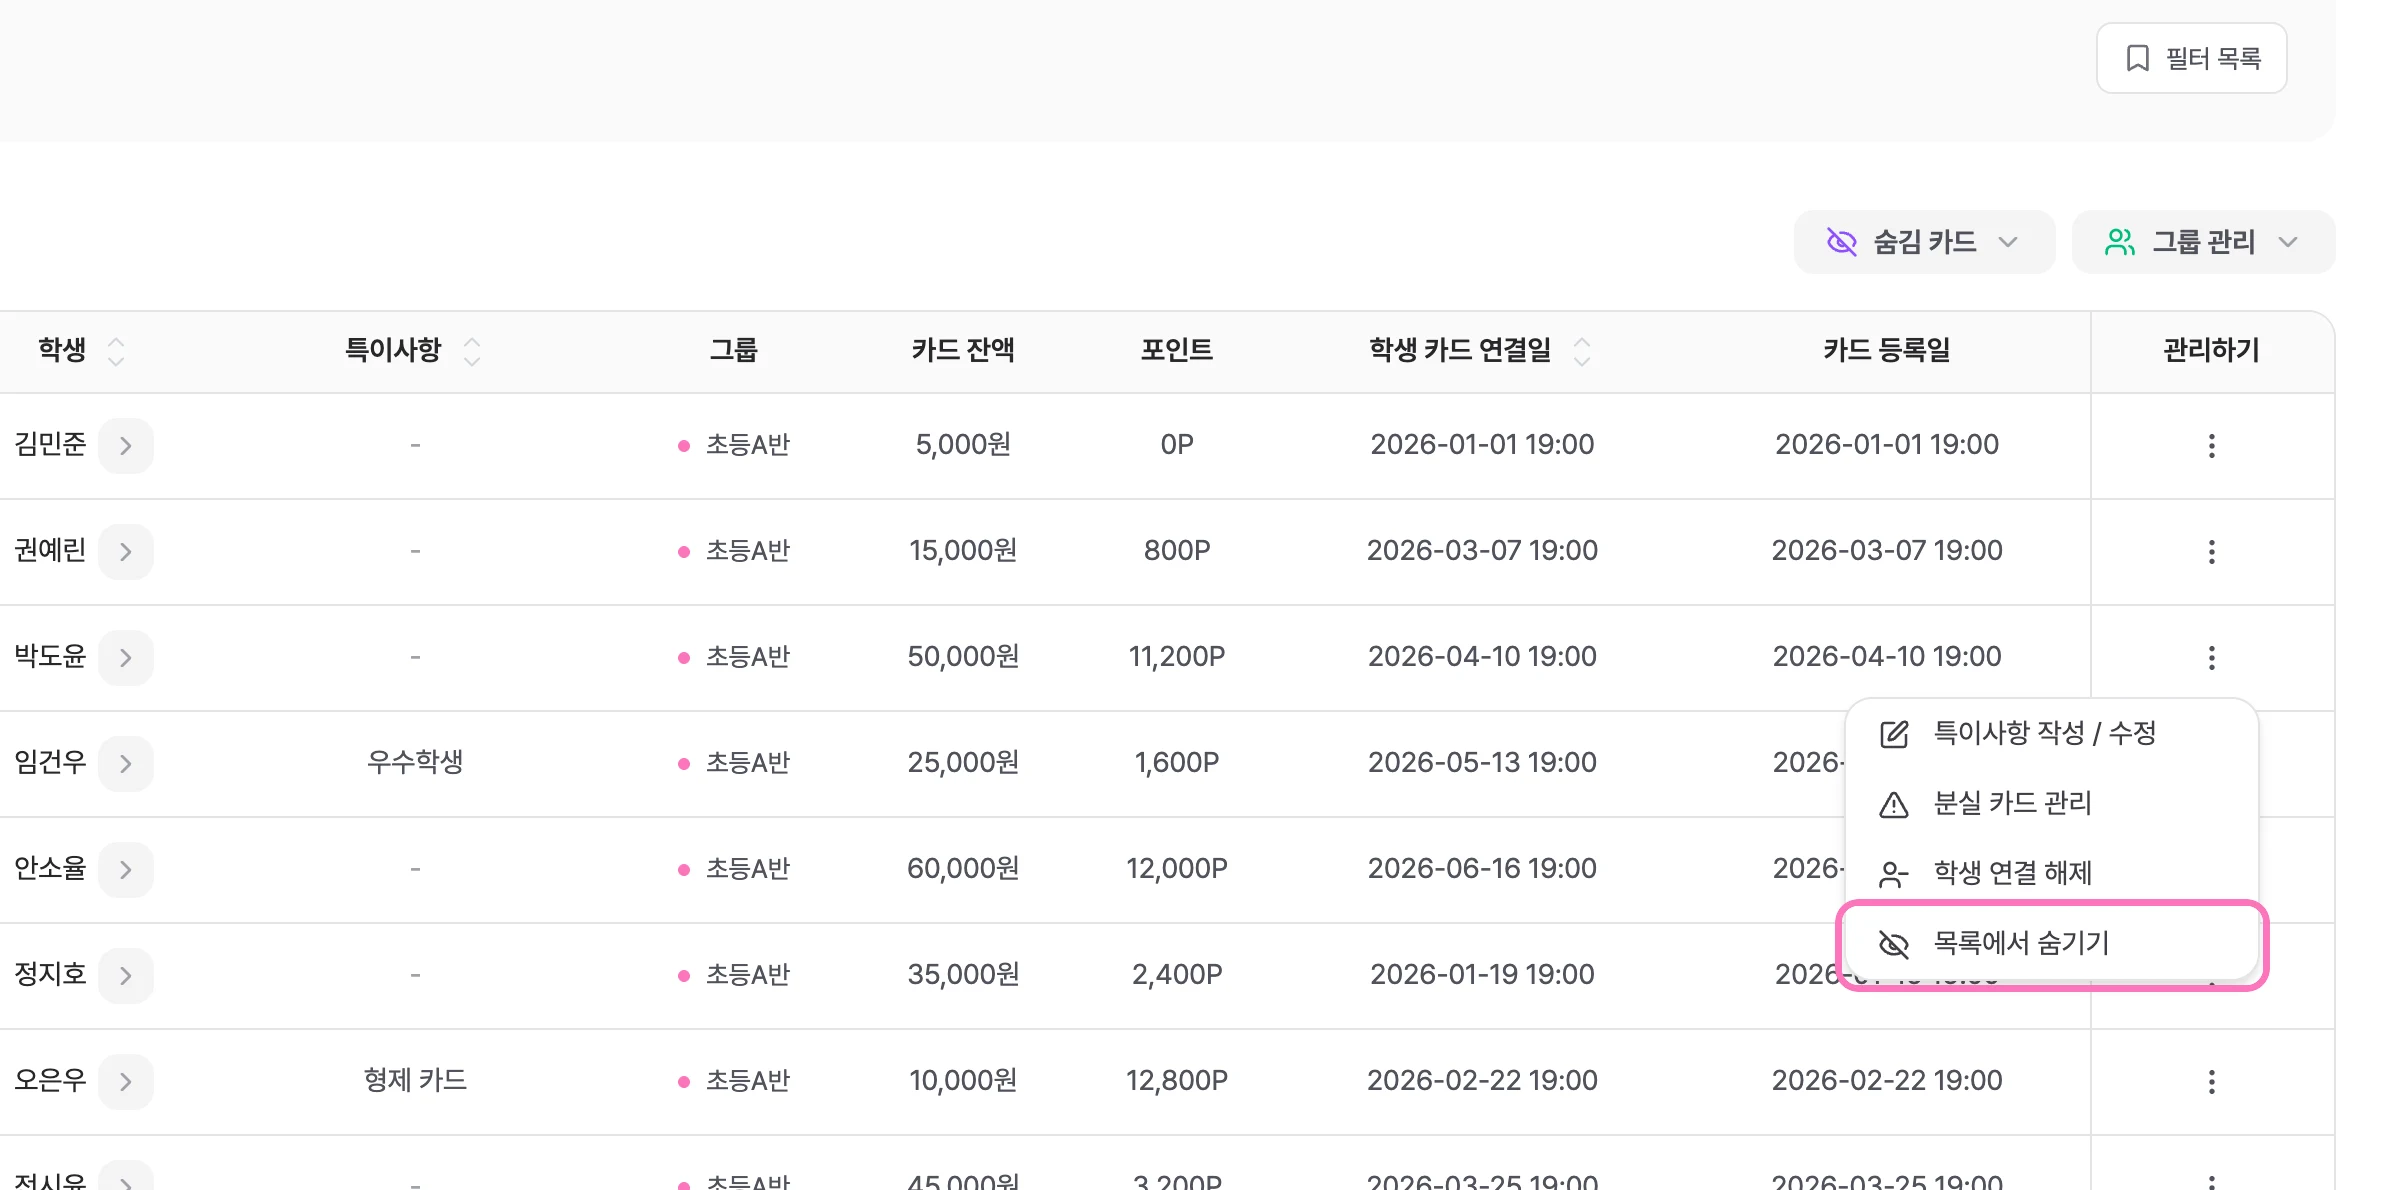Expand the 숨김 카드 dropdown

[1924, 242]
